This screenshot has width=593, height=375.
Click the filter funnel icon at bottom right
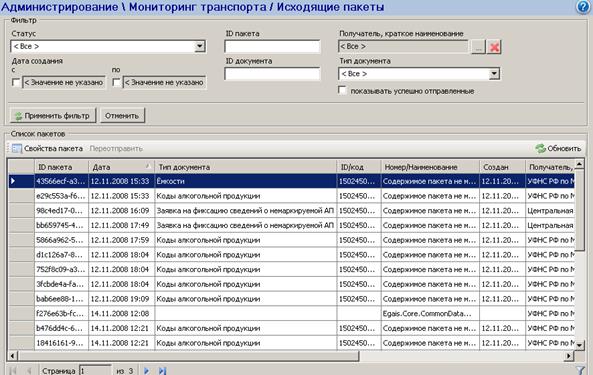coord(581,370)
